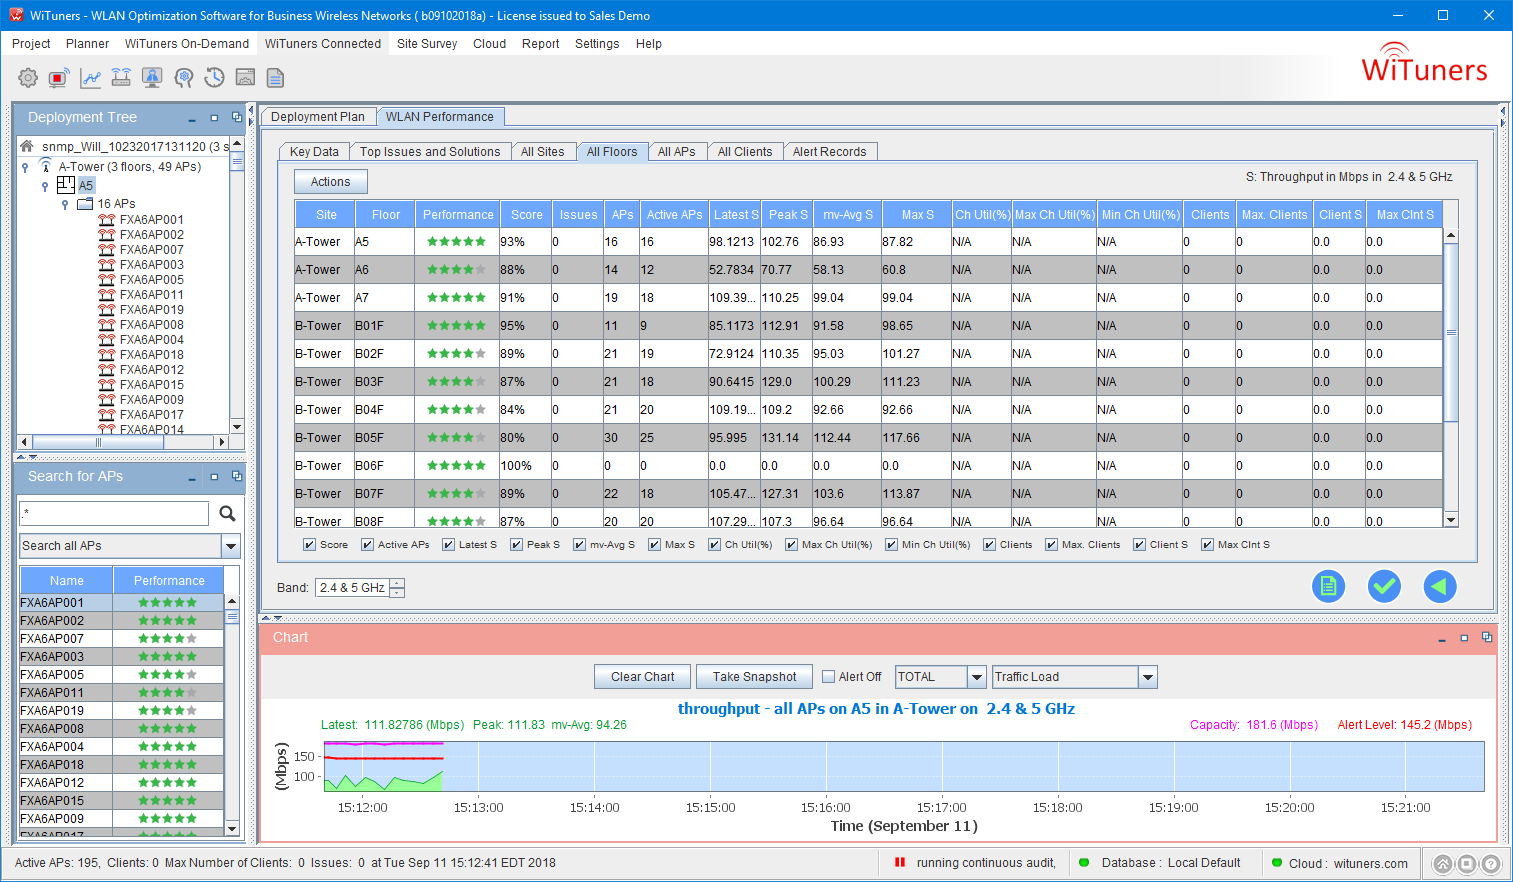Click the round blue checkmark icon
Image resolution: width=1513 pixels, height=882 pixels.
tap(1384, 587)
